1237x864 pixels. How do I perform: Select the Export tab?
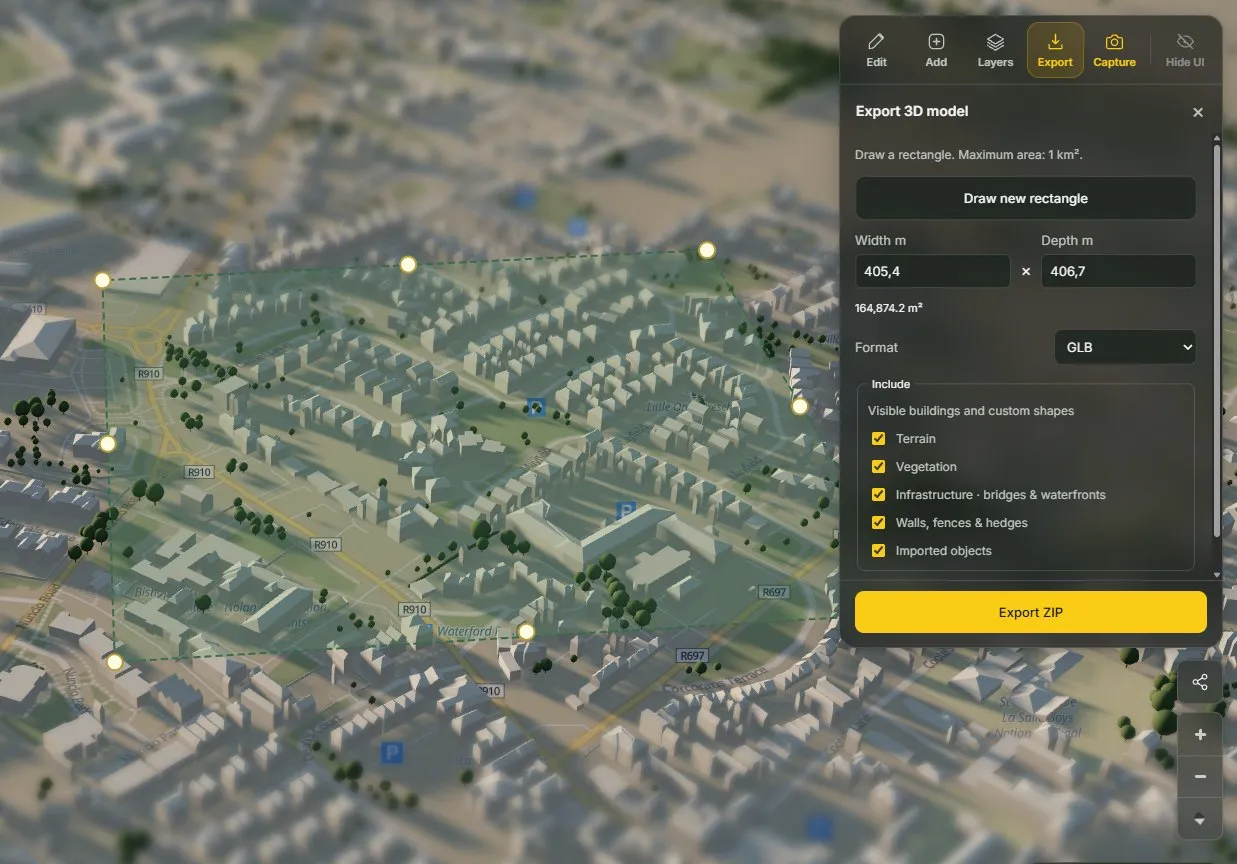(1055, 50)
